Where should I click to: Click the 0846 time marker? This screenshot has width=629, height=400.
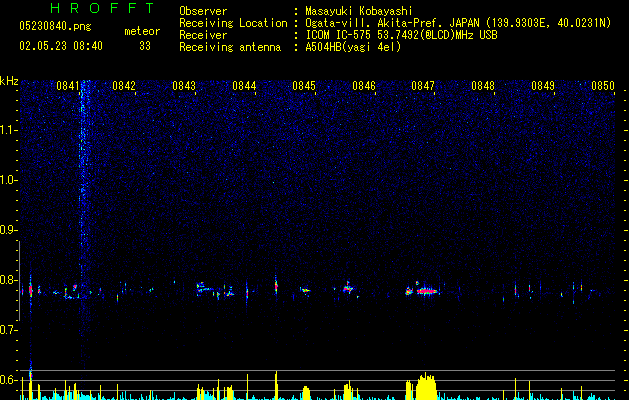click(364, 86)
